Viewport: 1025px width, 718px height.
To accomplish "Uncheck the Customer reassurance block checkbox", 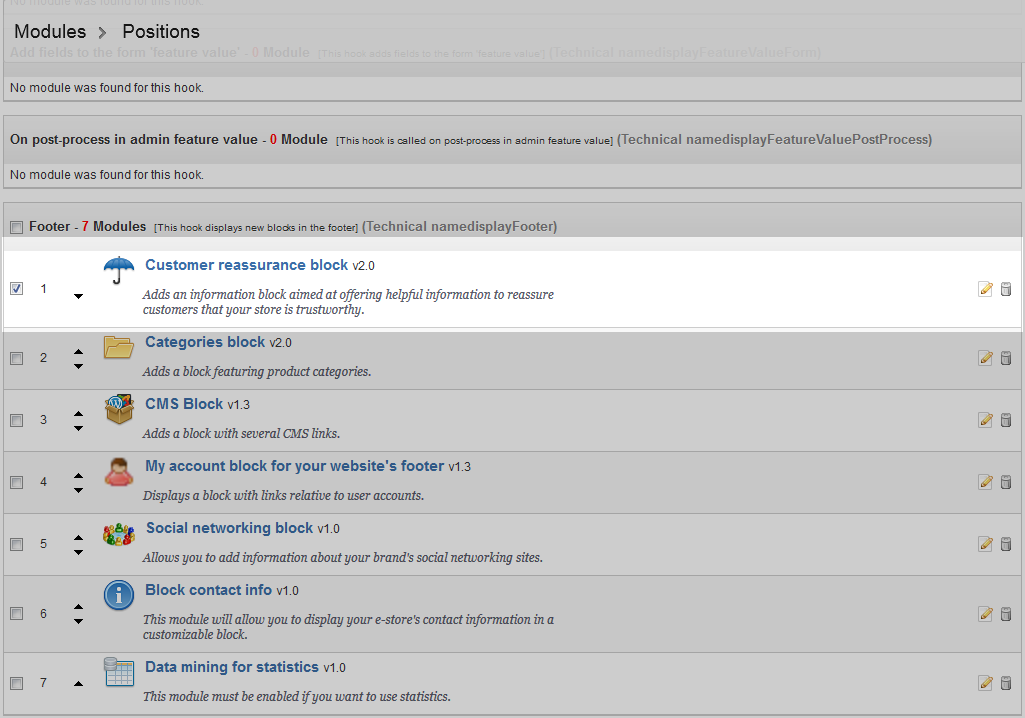I will (x=16, y=289).
